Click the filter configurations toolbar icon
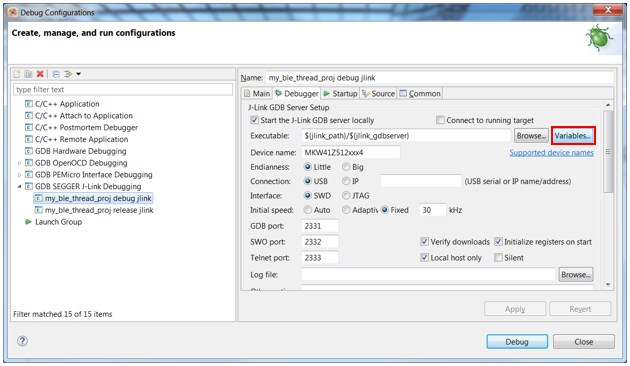Screen dimensions: 630x366 click(x=68, y=74)
